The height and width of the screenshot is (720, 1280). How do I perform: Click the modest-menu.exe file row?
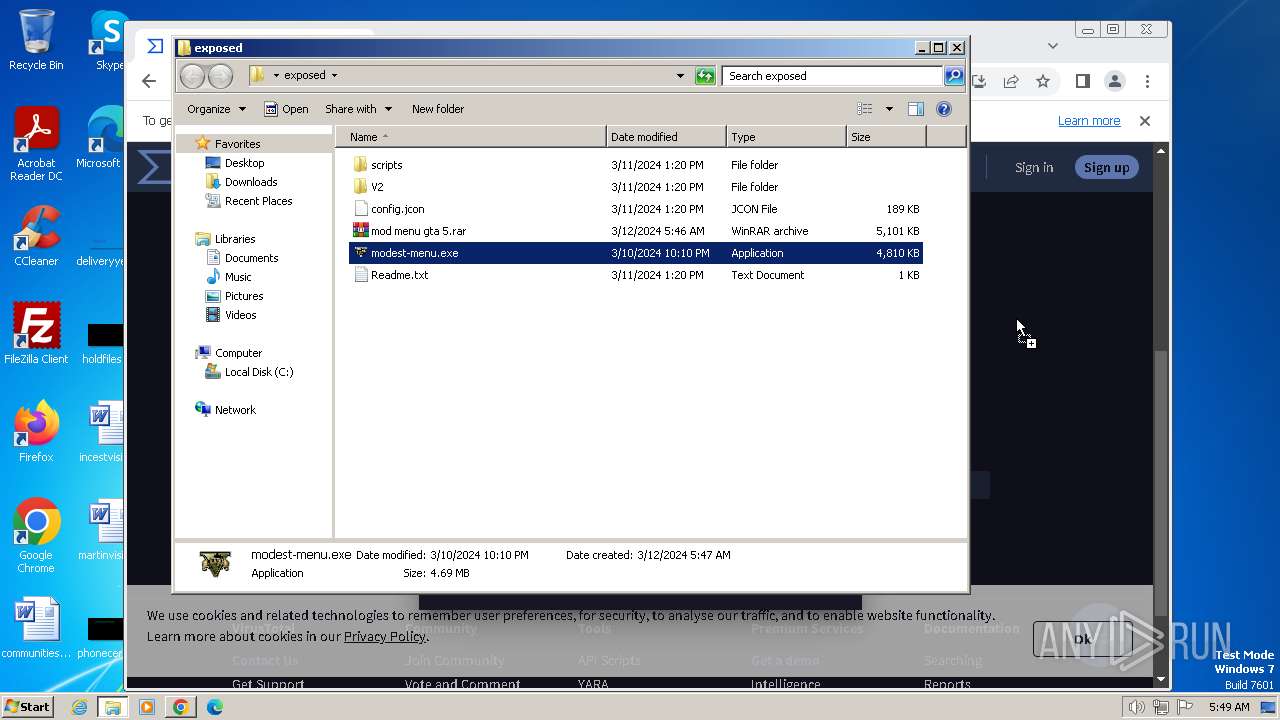(635, 253)
